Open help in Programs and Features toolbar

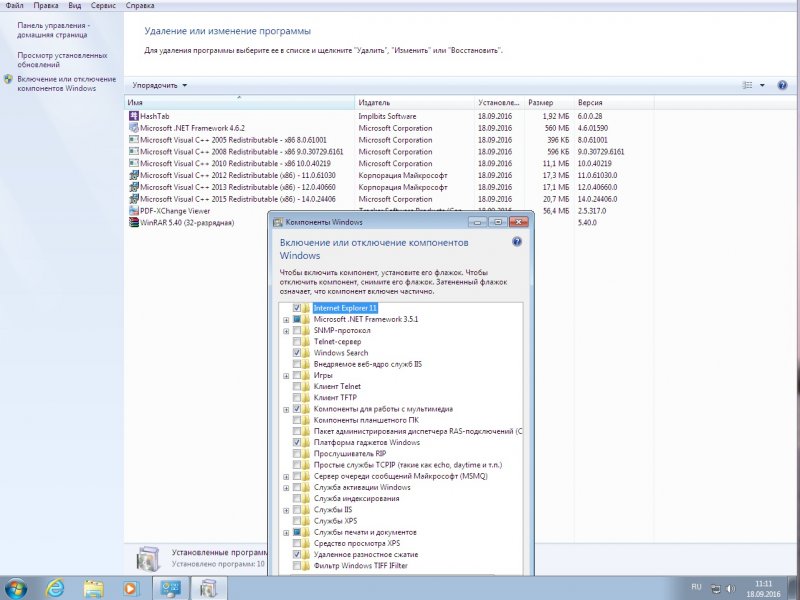click(782, 85)
